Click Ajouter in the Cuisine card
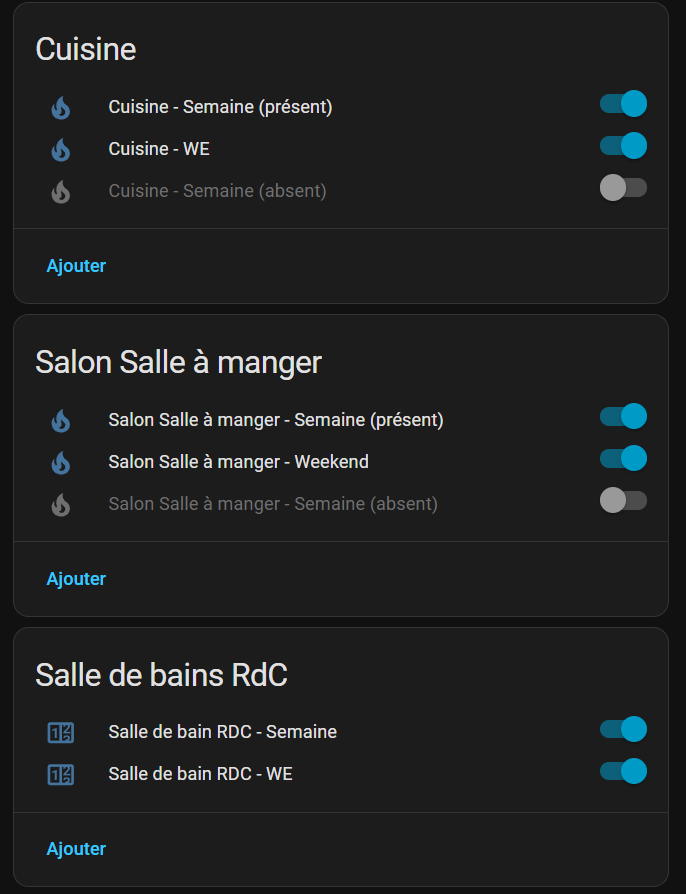 [x=76, y=266]
